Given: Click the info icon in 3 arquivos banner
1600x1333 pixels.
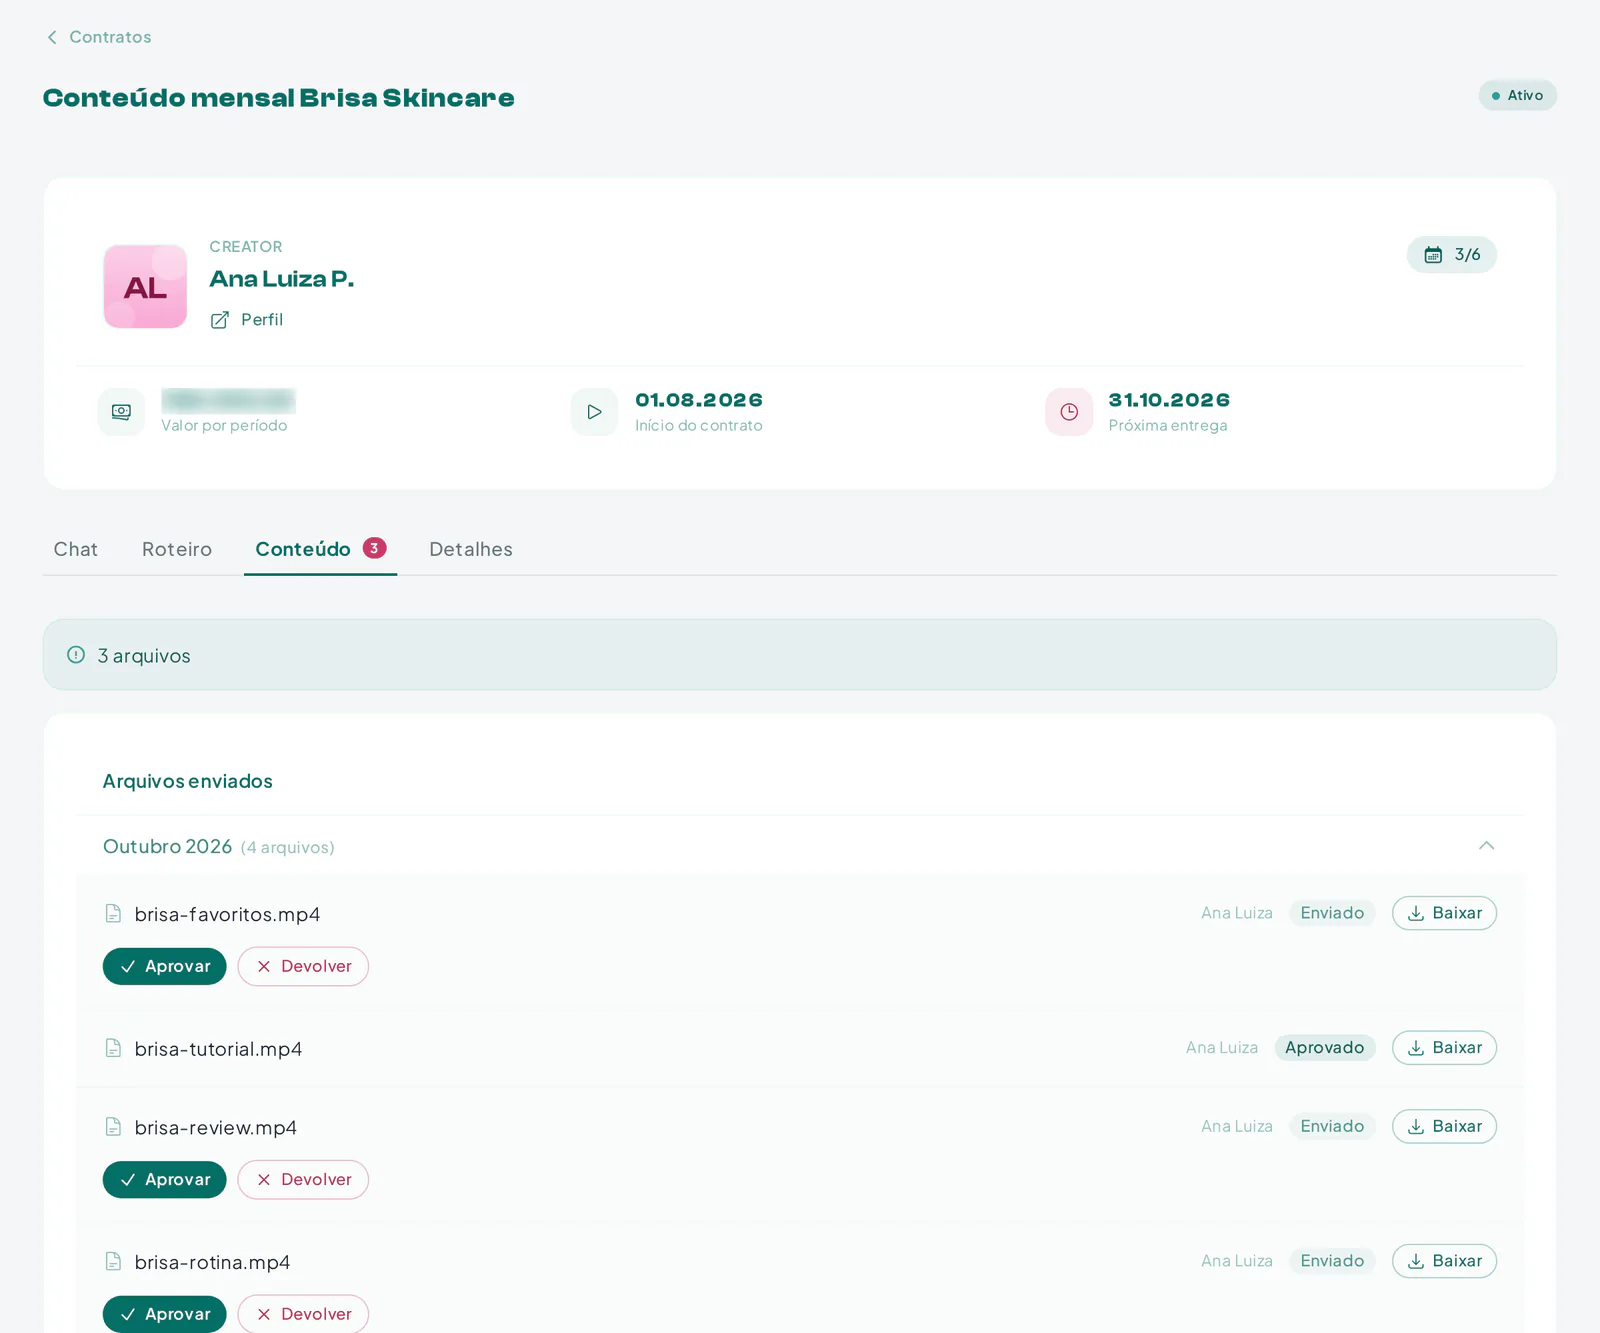Looking at the screenshot, I should [x=76, y=655].
